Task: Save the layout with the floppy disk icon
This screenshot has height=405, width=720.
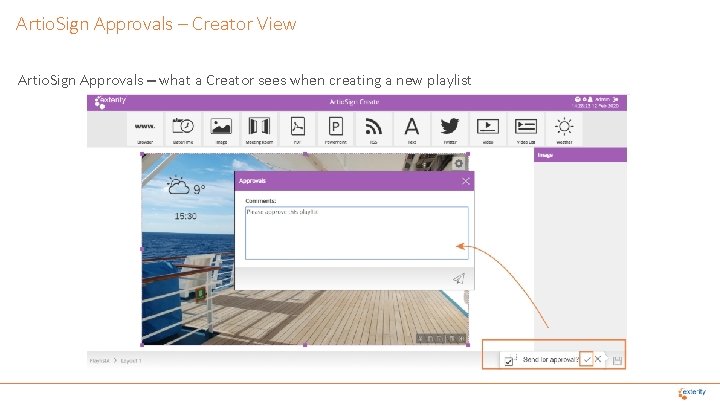Action: (617, 360)
